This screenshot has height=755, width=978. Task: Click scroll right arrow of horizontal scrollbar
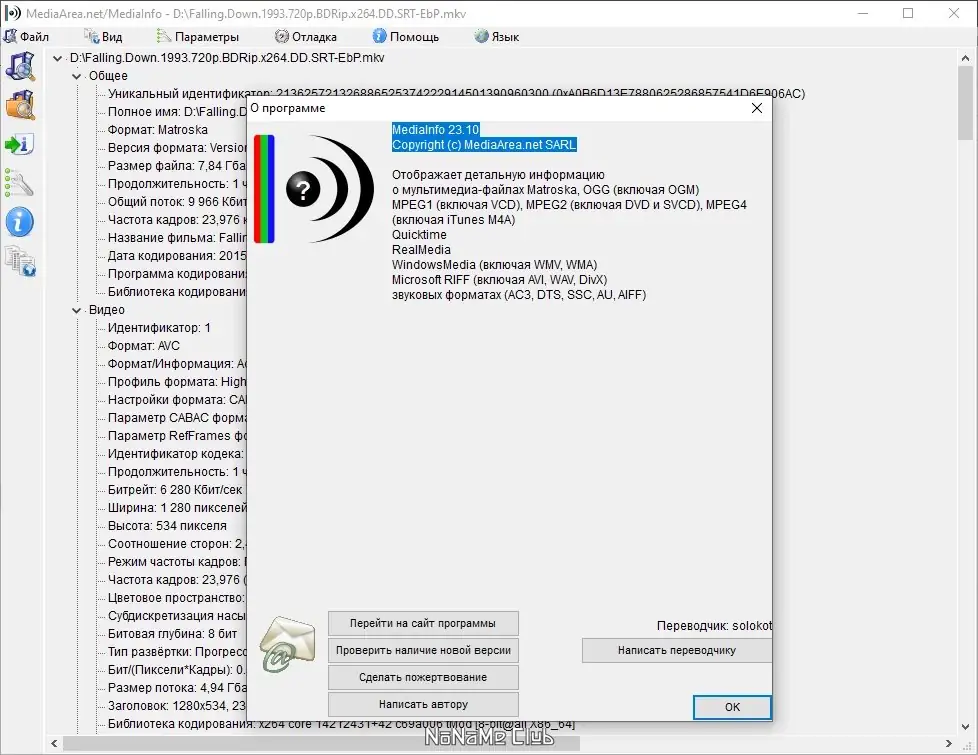[949, 744]
